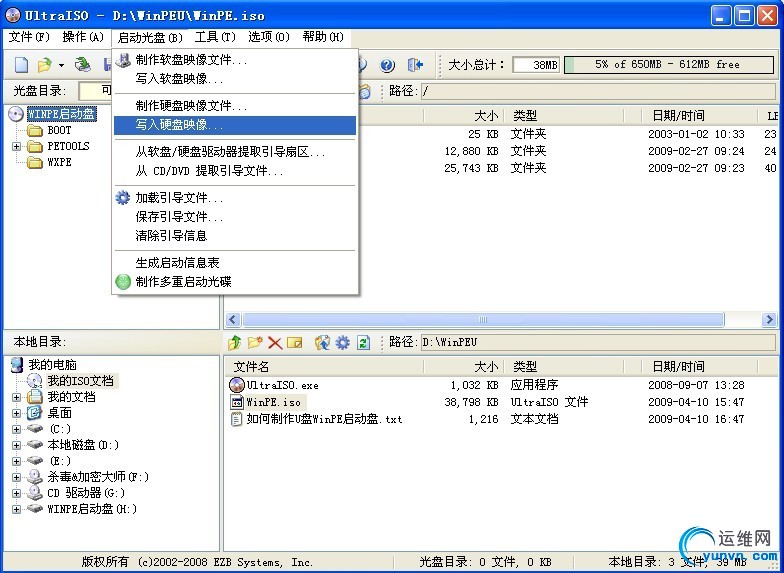Choose 加载引导文件... menu entry
Screen dimensions: 784x573
click(235, 198)
